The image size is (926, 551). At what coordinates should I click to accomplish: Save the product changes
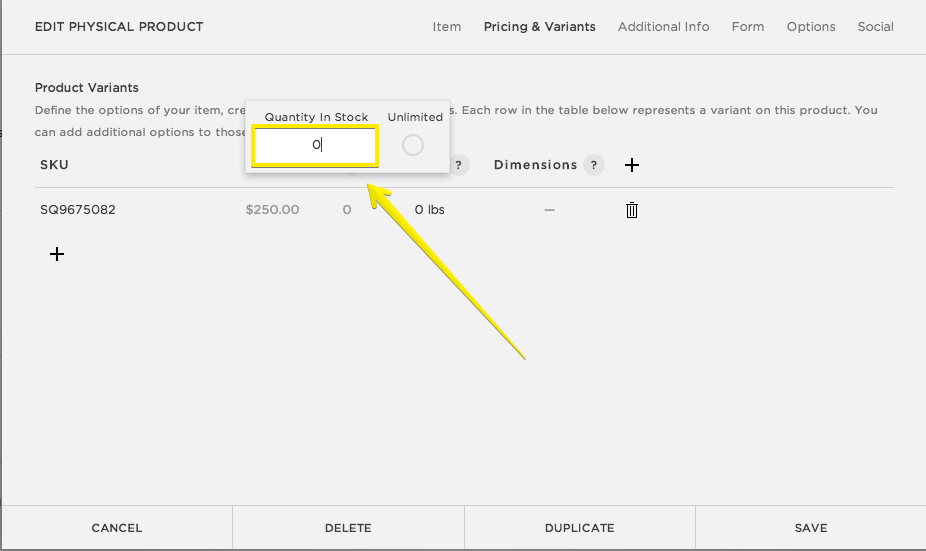coord(810,528)
